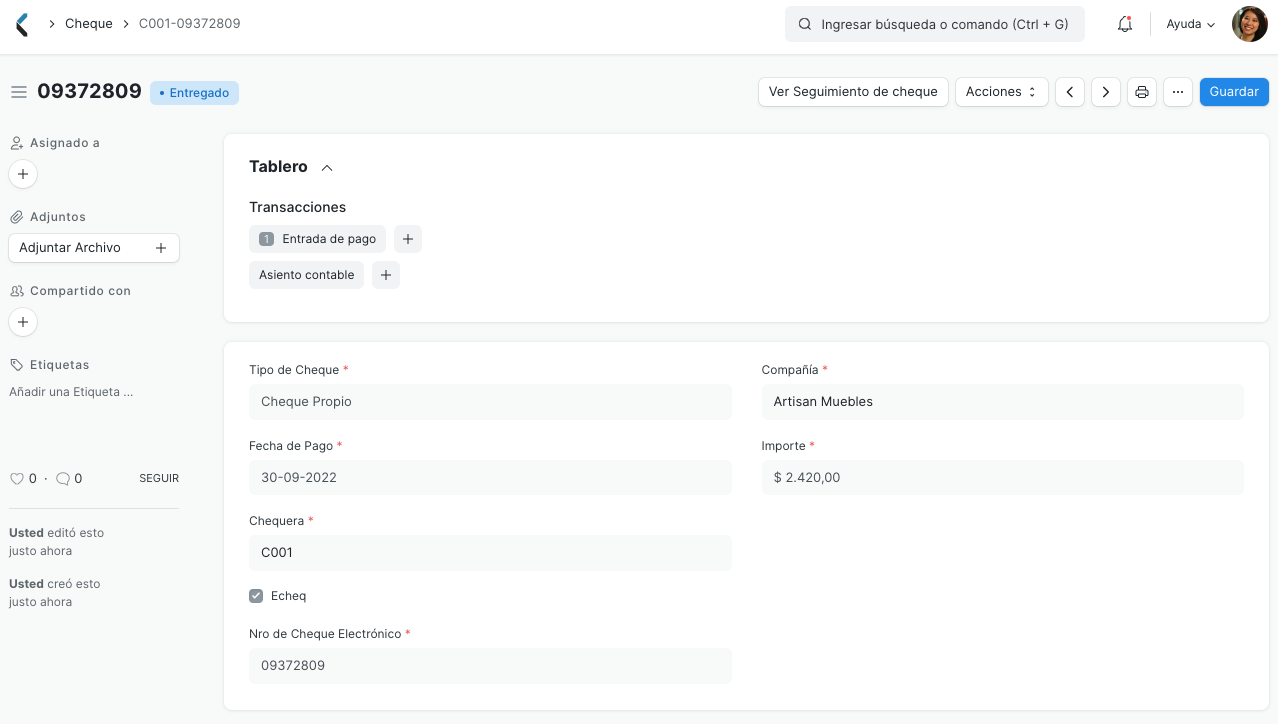This screenshot has width=1278, height=724.
Task: Go to previous cheque record
Action: (x=1070, y=92)
